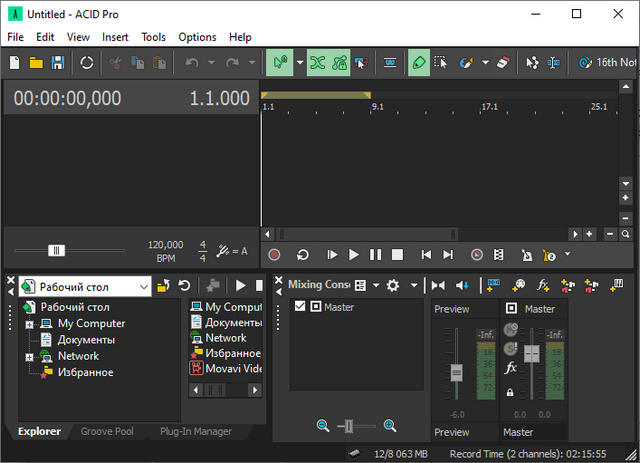
Task: Switch to the Groove Pool tab
Action: 106,432
